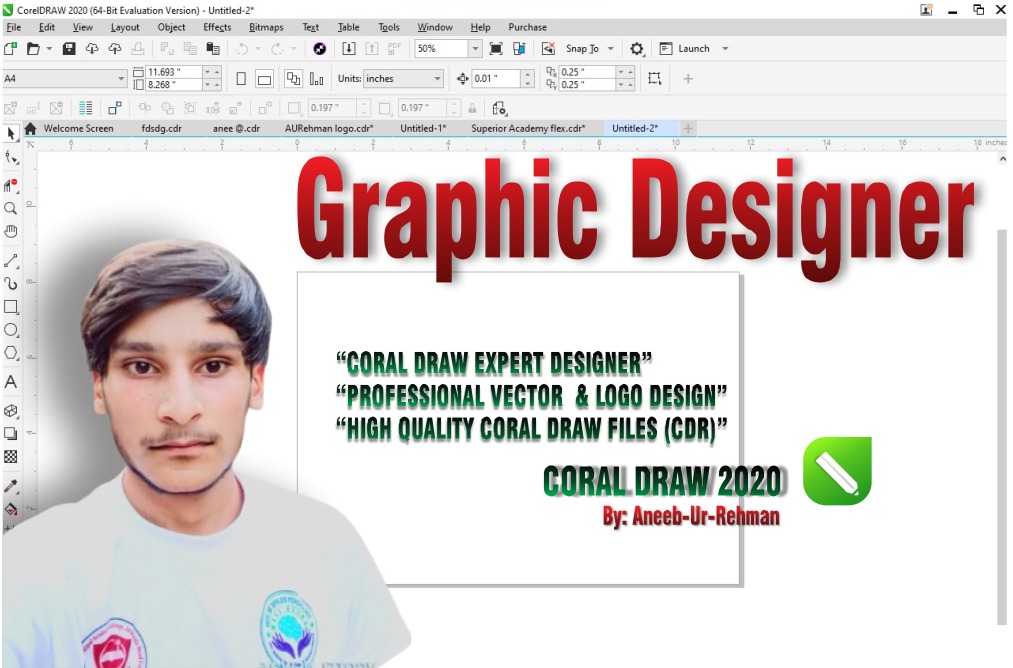Select the Zoom tool in toolbox
Viewport: 1013px width, 668px height.
11,209
